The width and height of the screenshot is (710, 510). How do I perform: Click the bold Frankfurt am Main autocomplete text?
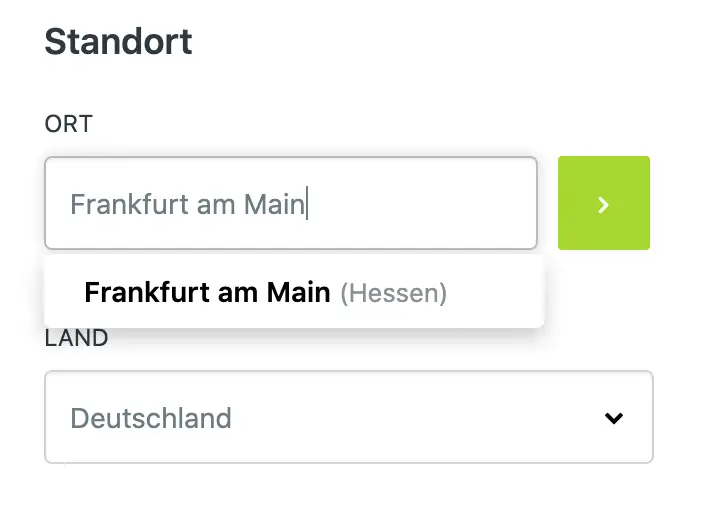207,292
